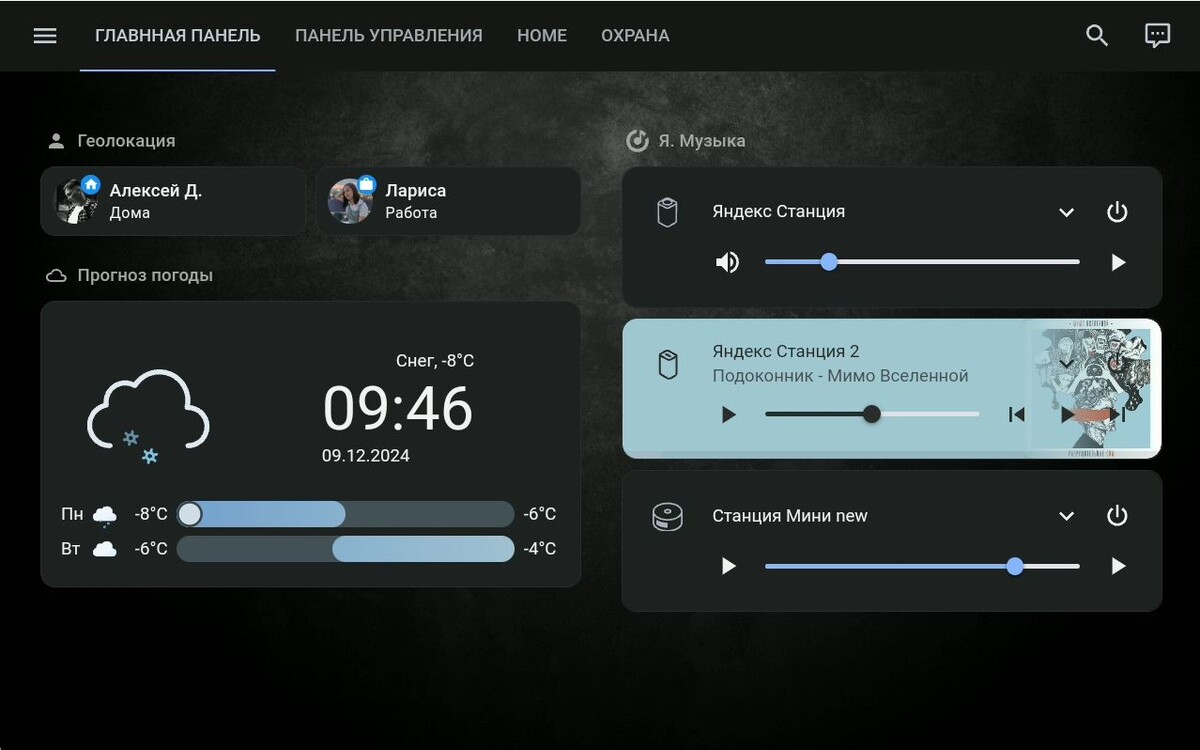Click Алексей Д. avatar picture
1200x750 pixels.
click(77, 201)
